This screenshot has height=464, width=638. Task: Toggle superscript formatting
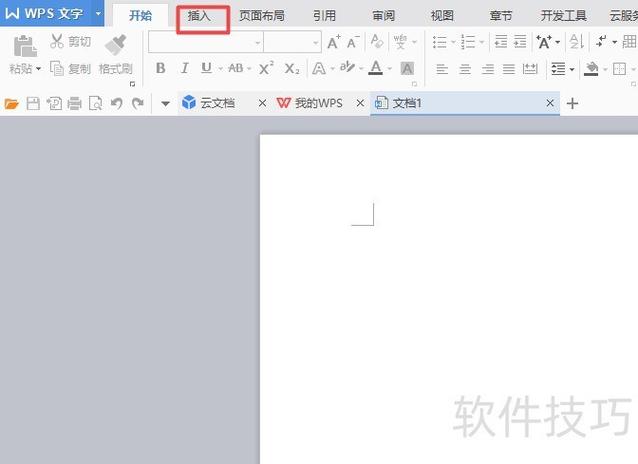coord(266,68)
